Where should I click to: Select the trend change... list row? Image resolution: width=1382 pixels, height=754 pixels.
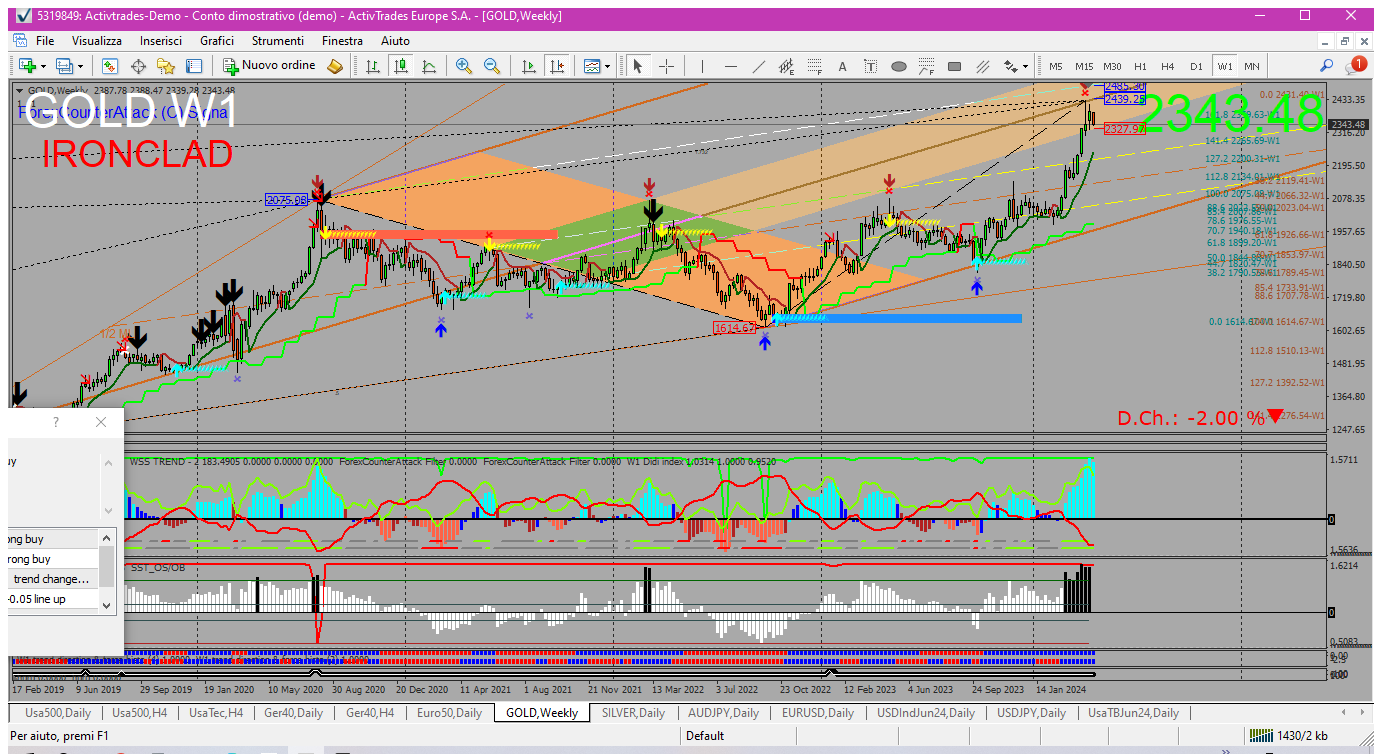(52, 579)
